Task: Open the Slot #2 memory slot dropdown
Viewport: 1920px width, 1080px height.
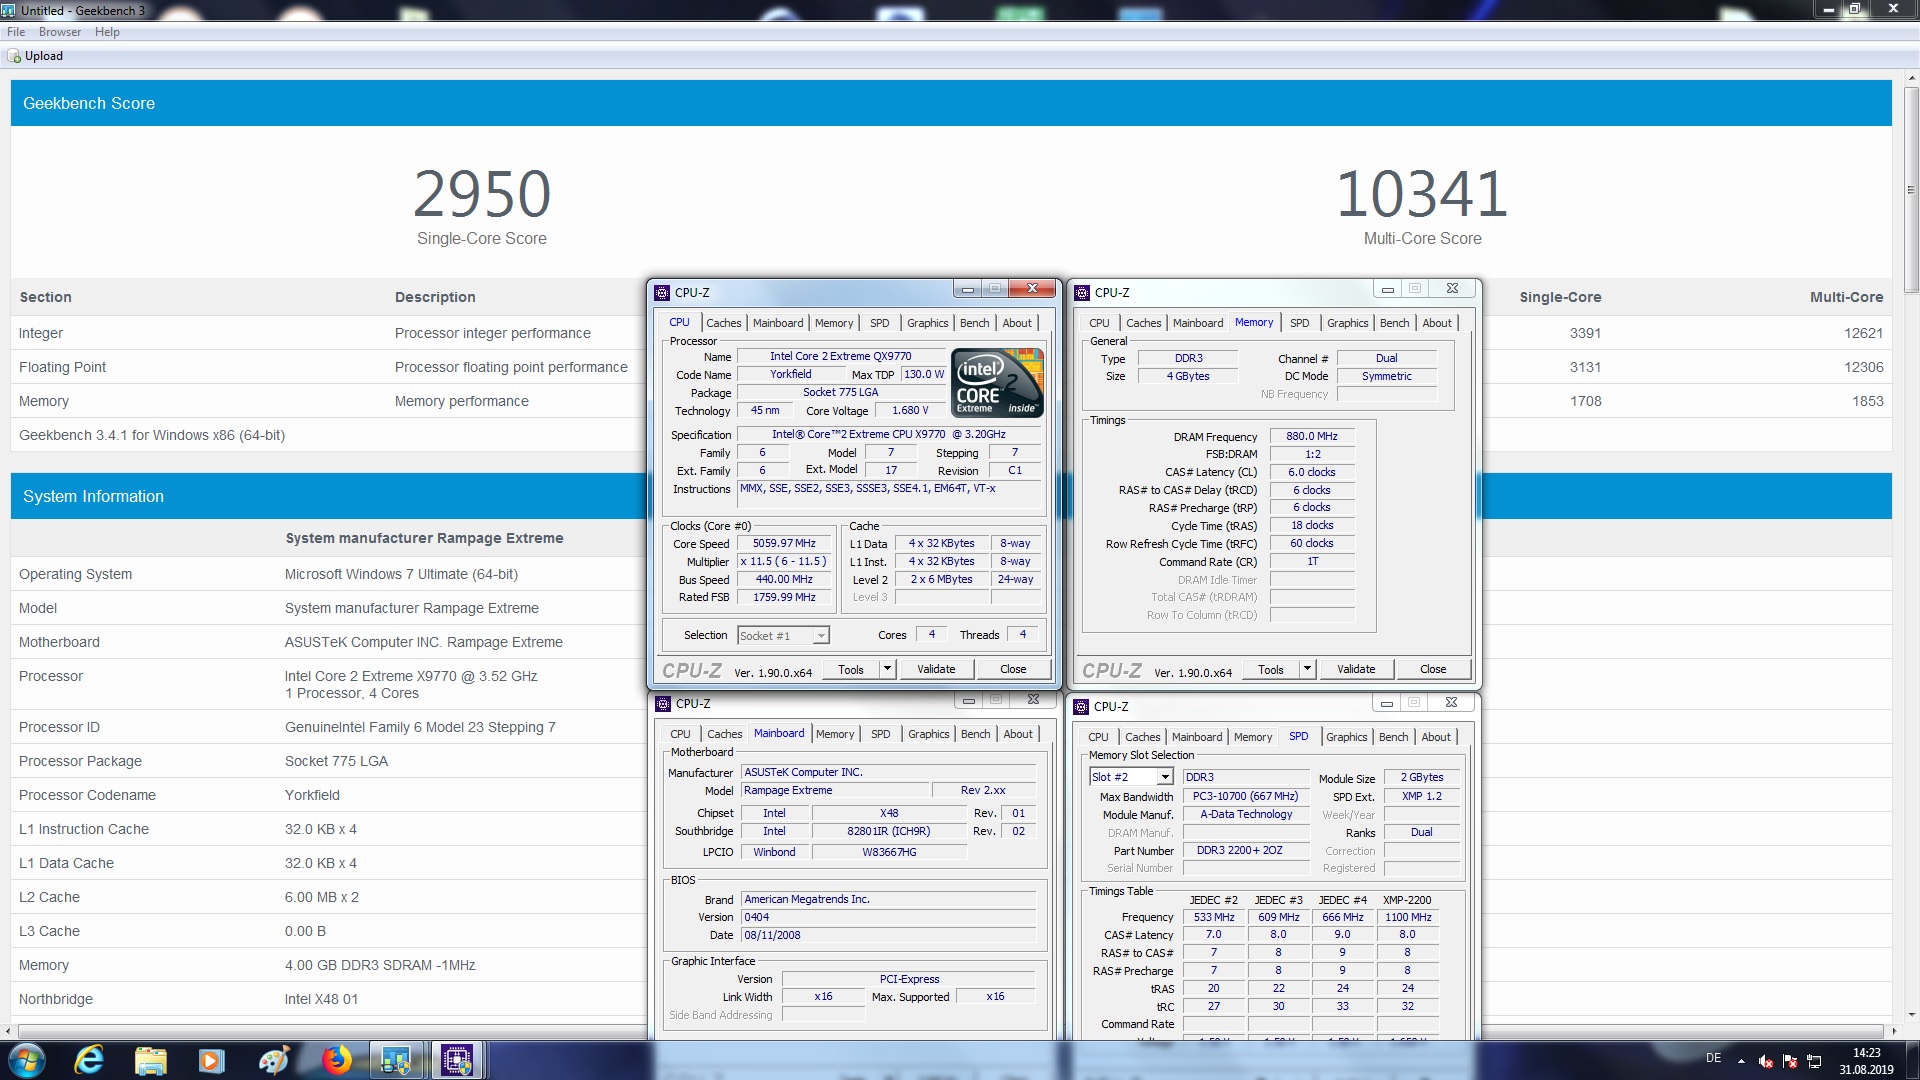Action: tap(1131, 777)
